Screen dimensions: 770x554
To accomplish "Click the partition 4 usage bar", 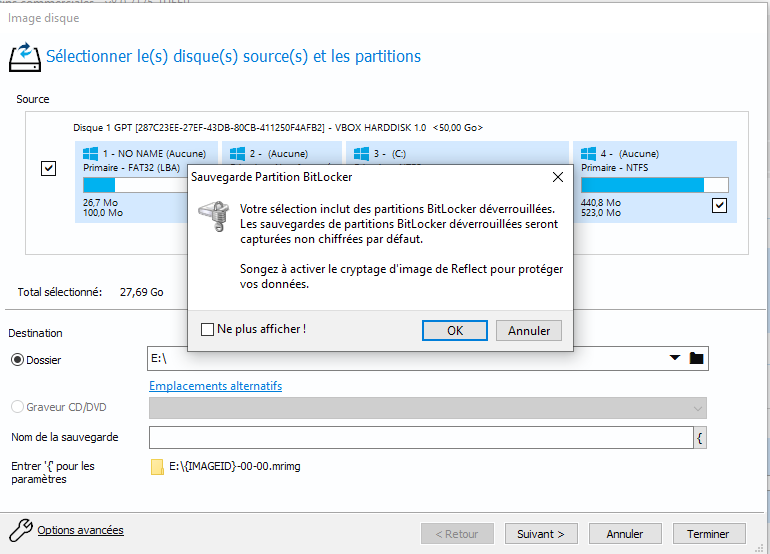I will coord(654,185).
